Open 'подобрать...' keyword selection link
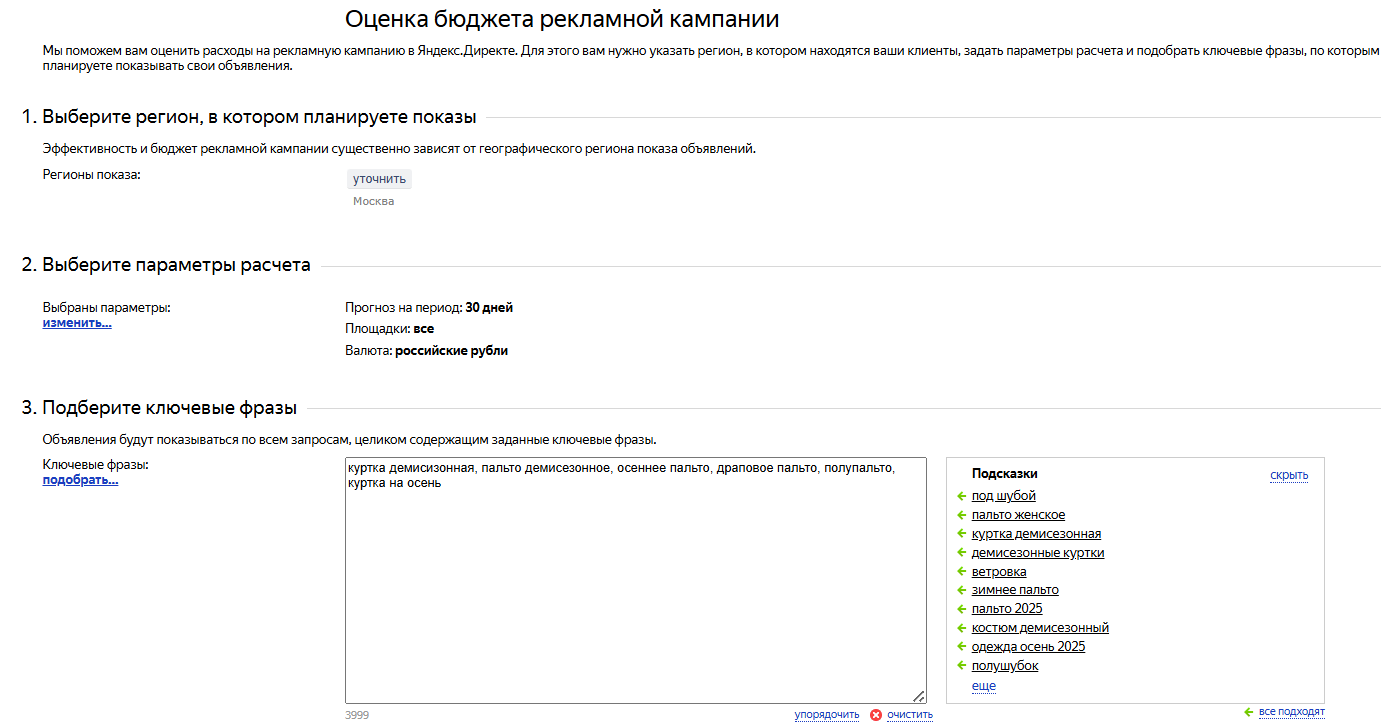Viewport: 1381px width, 722px height. pyautogui.click(x=80, y=480)
